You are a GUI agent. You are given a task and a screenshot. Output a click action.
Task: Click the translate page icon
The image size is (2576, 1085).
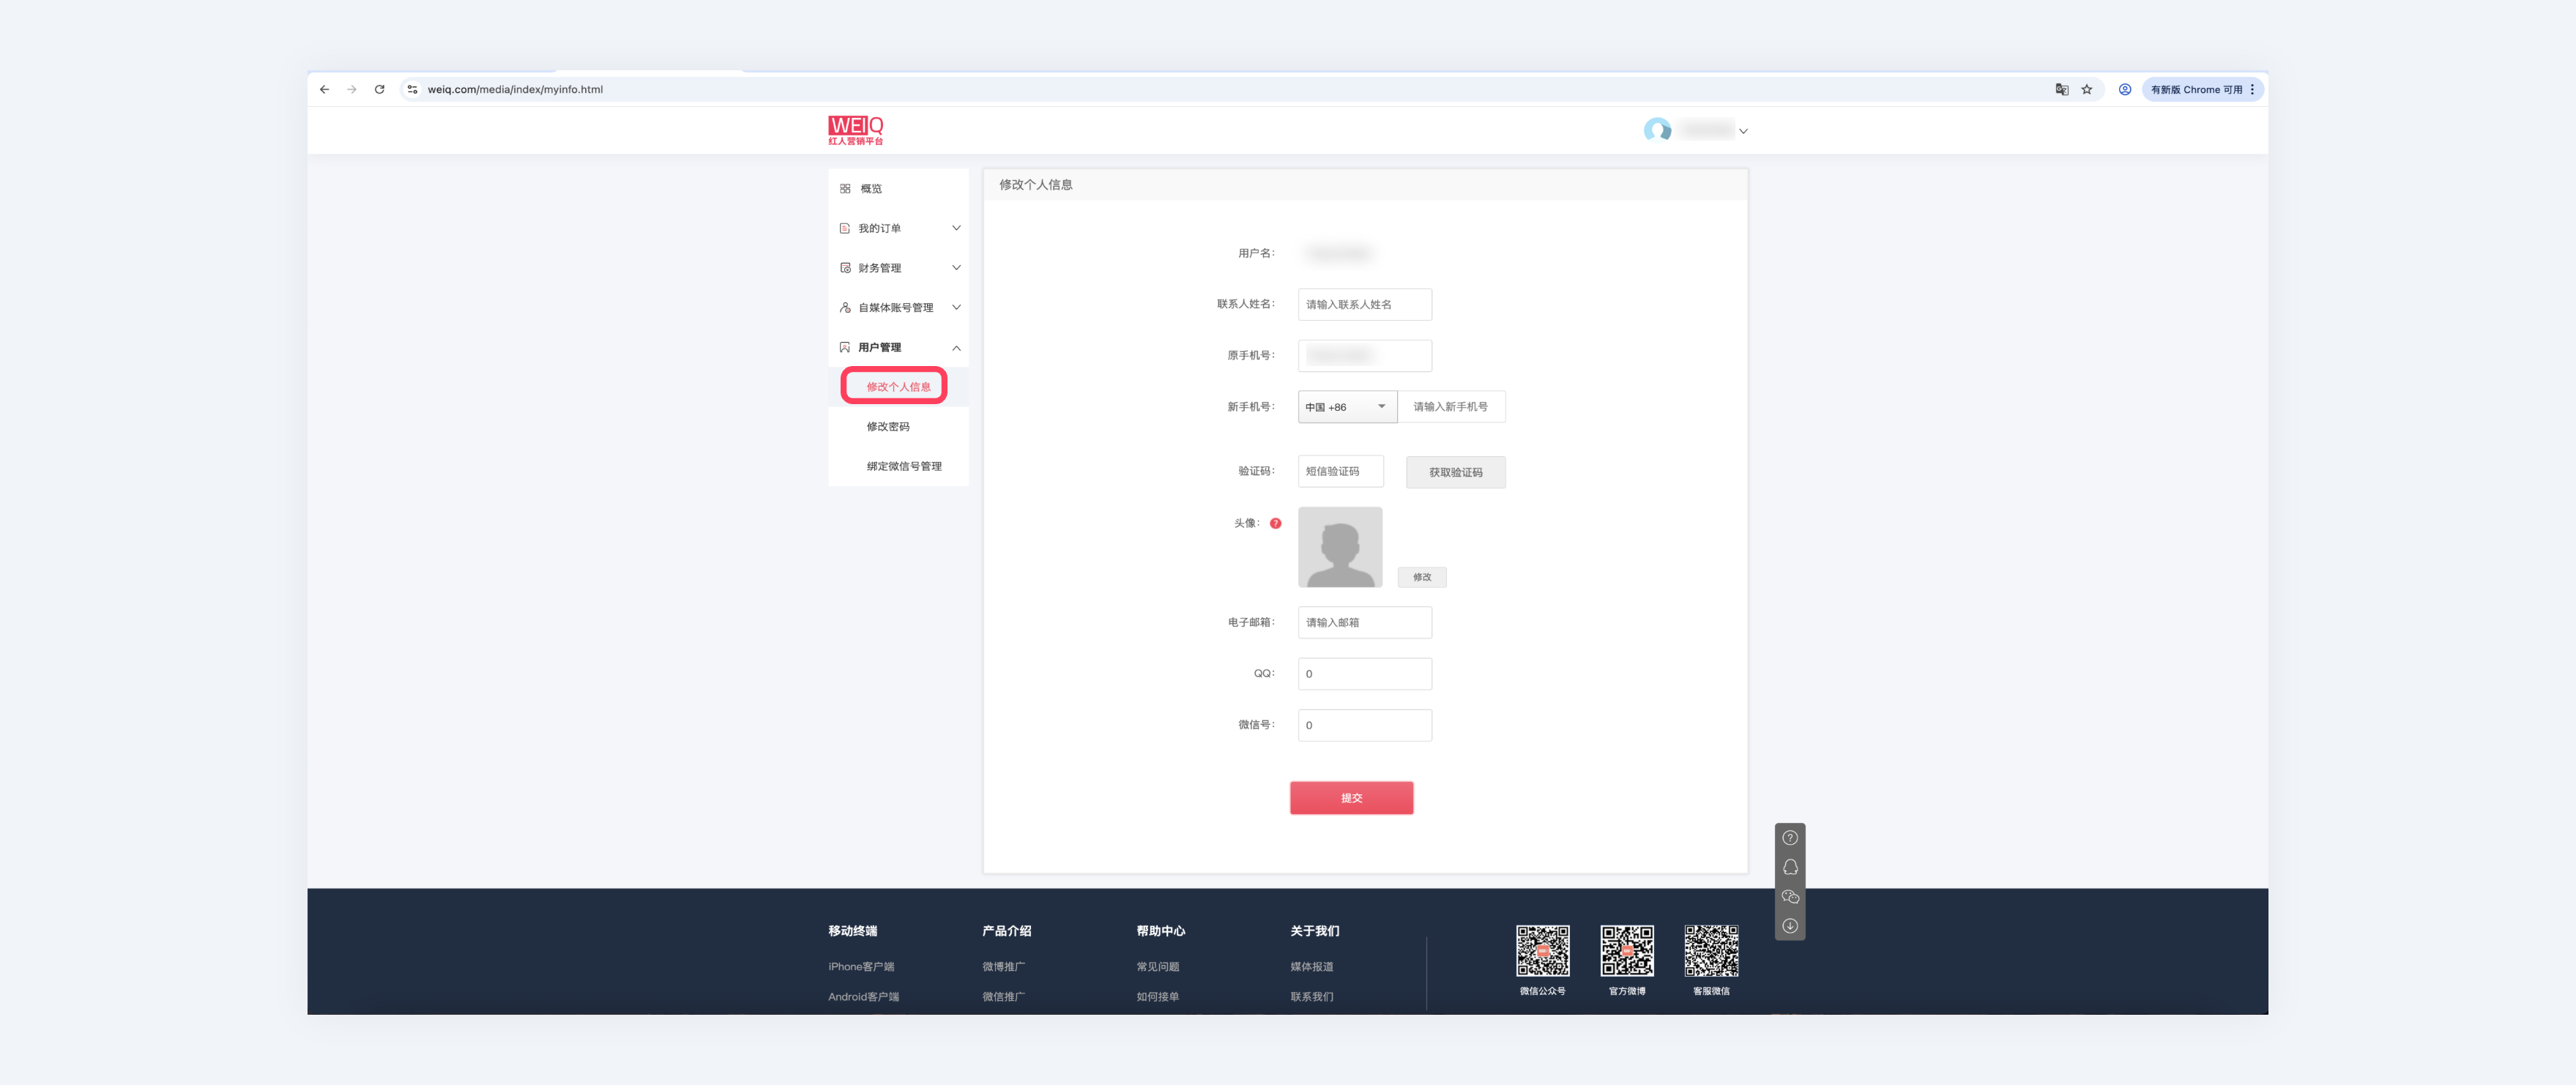click(x=2061, y=89)
